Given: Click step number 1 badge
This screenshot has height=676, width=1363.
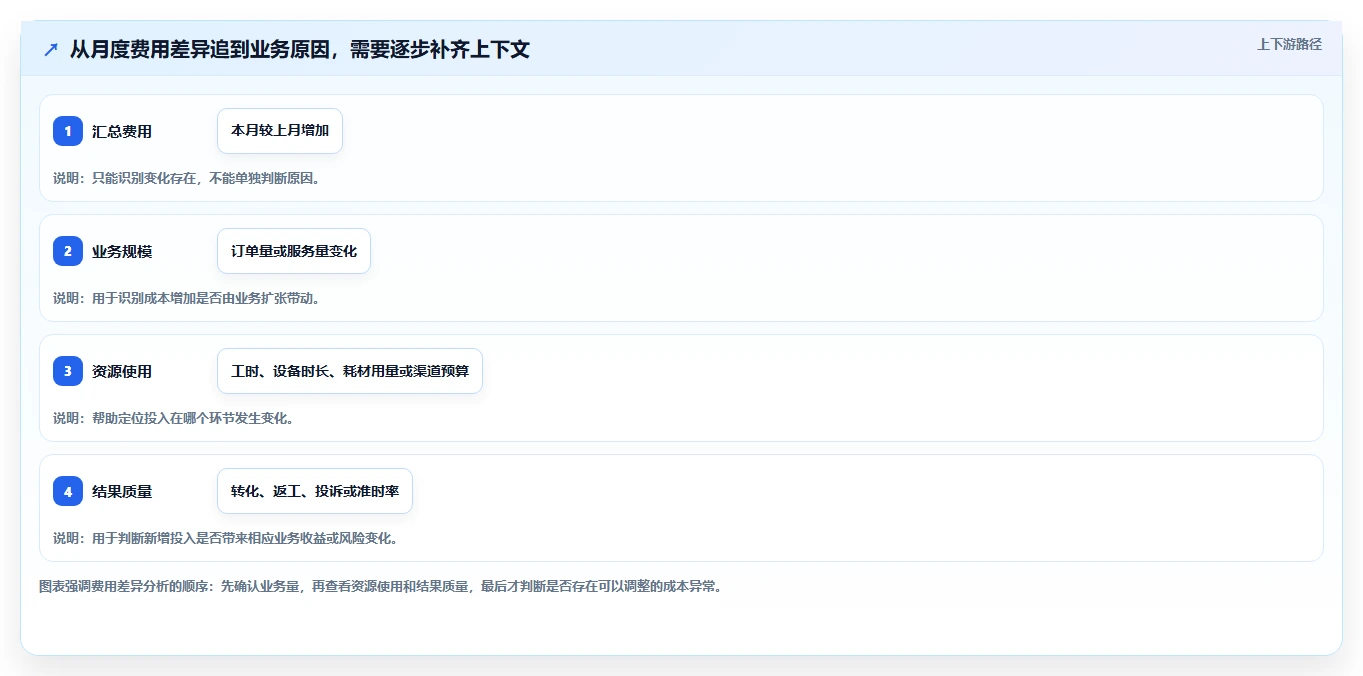Looking at the screenshot, I should [x=68, y=131].
